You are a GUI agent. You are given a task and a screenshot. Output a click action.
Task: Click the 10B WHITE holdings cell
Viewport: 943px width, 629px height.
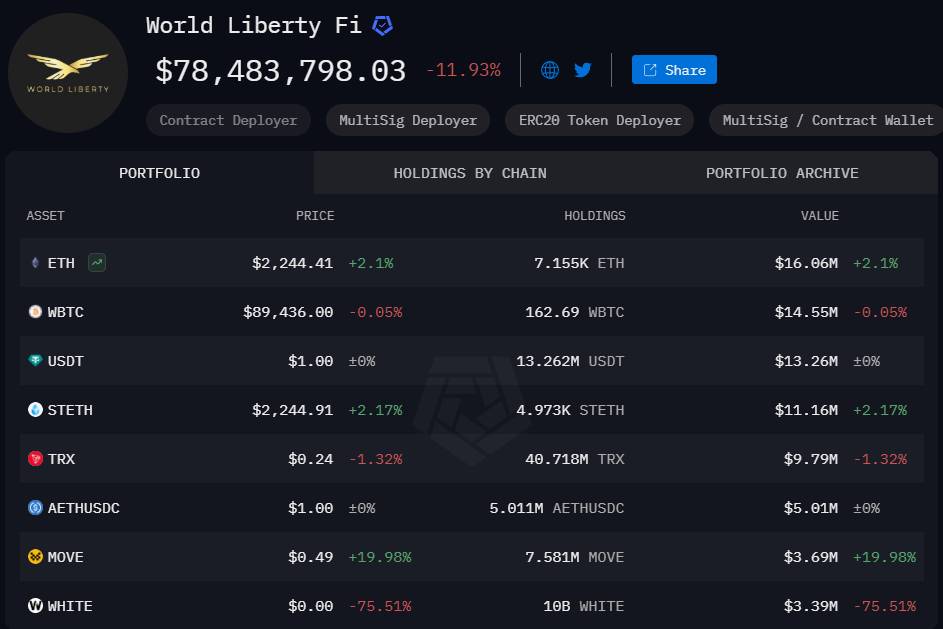click(x=584, y=606)
